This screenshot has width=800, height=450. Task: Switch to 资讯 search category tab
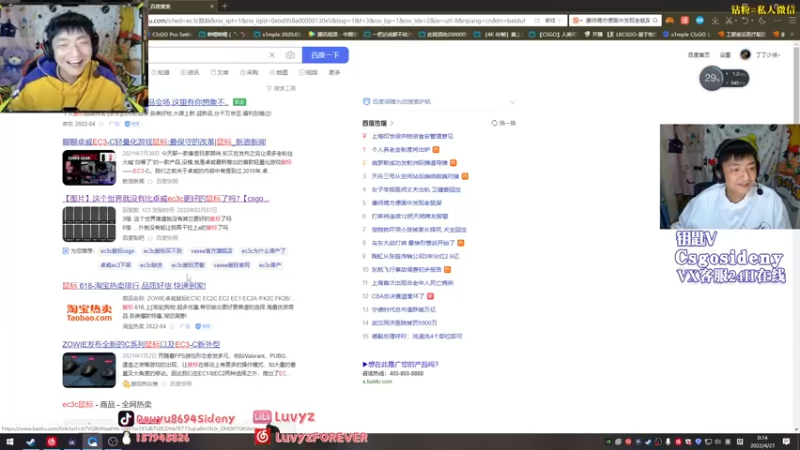click(190, 72)
